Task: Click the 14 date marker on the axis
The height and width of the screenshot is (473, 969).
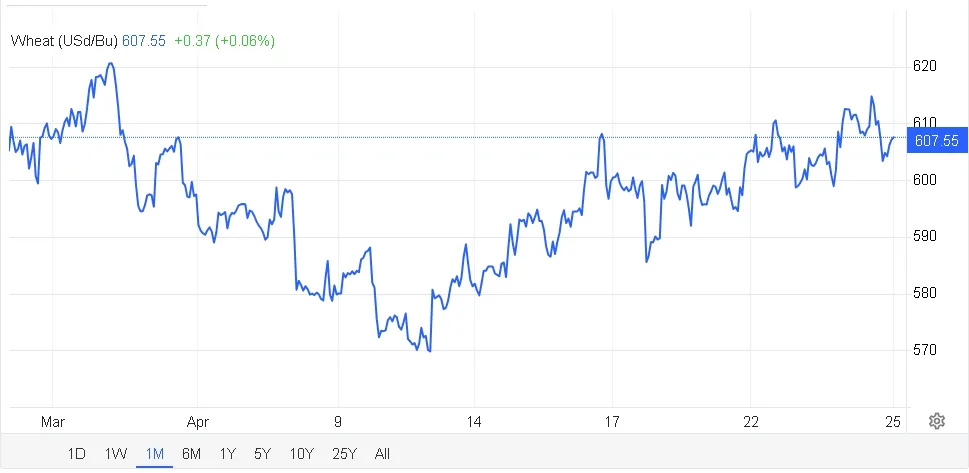Action: pyautogui.click(x=474, y=422)
